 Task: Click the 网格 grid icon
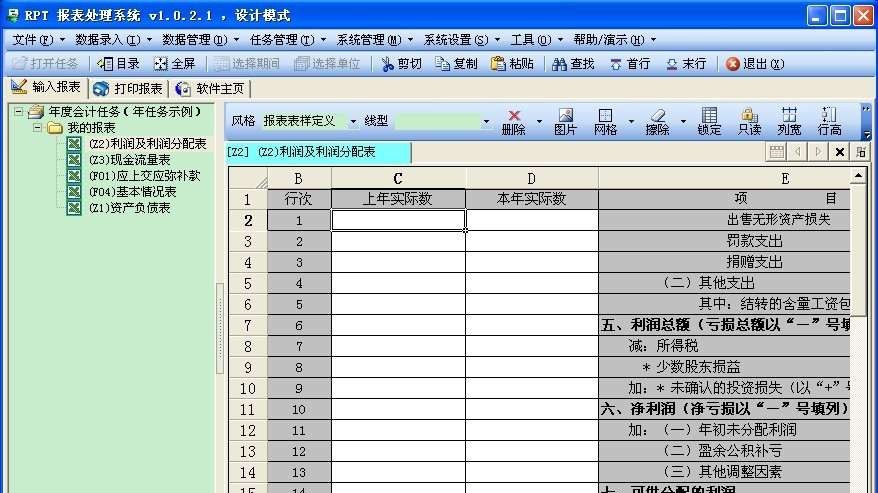605,122
